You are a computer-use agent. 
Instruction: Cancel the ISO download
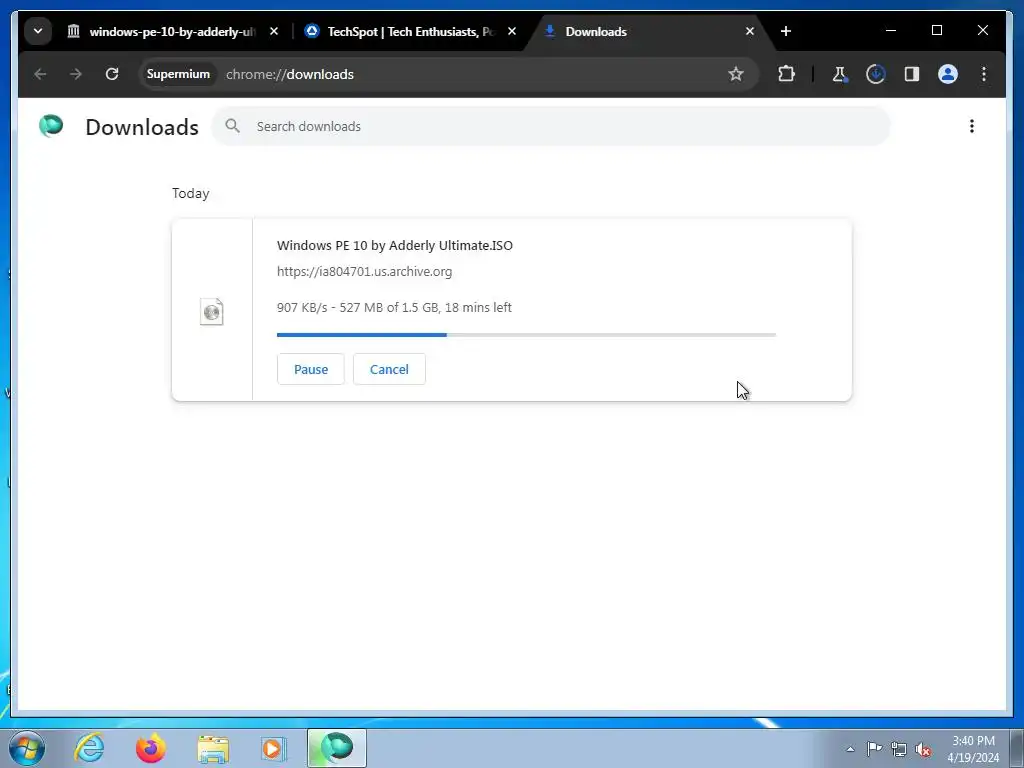click(389, 369)
